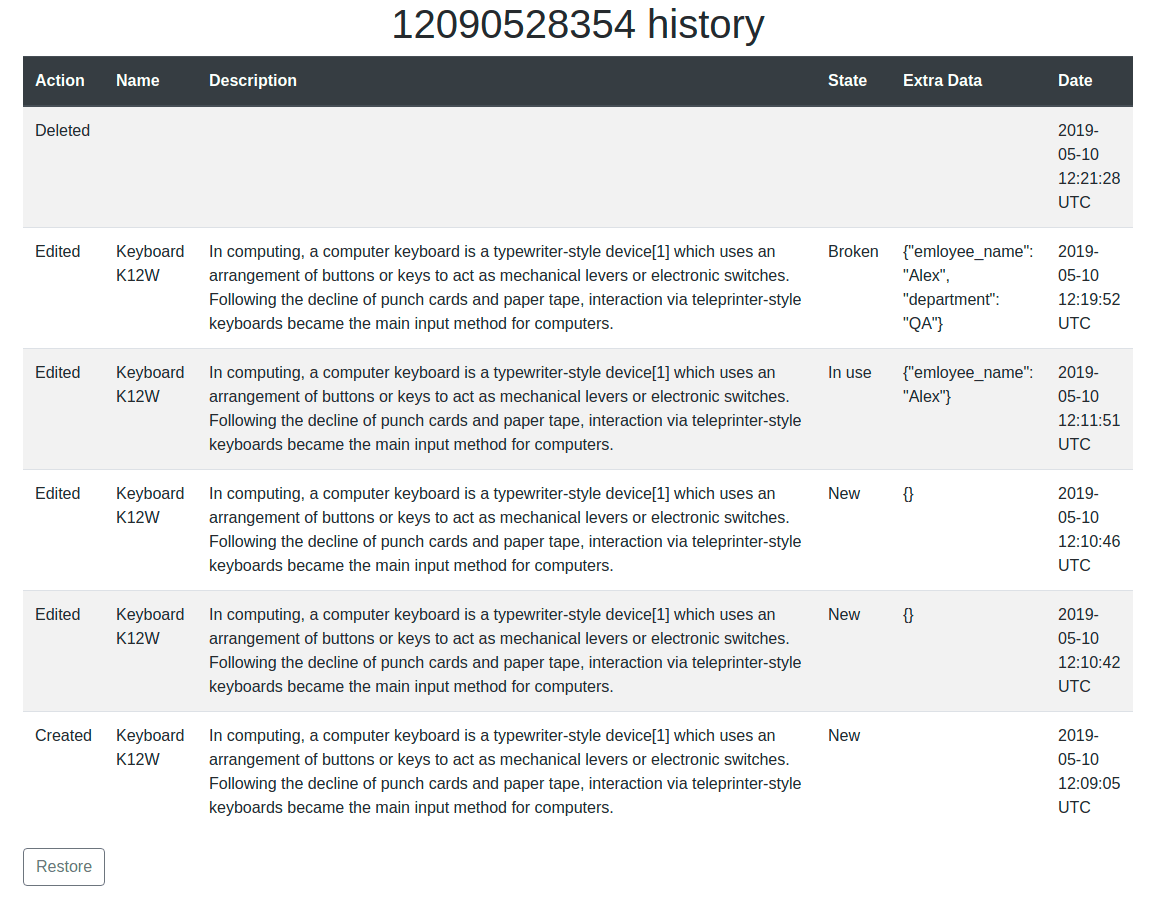This screenshot has height=901, width=1166.
Task: Click the date cell ending 12:11:51 UTC
Action: point(1088,409)
